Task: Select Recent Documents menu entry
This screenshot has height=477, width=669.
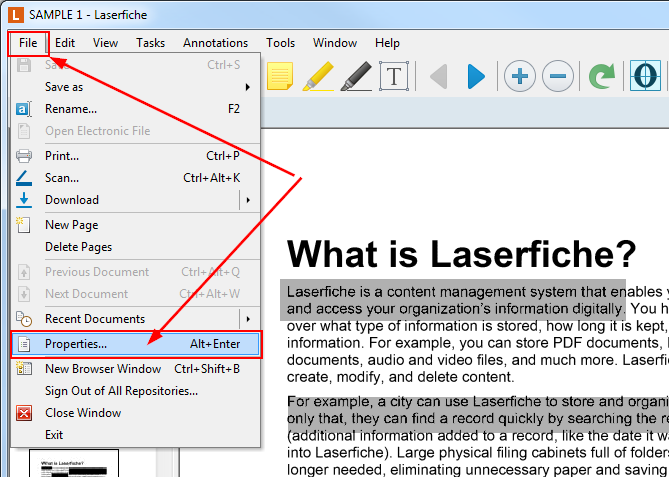Action: 135,319
